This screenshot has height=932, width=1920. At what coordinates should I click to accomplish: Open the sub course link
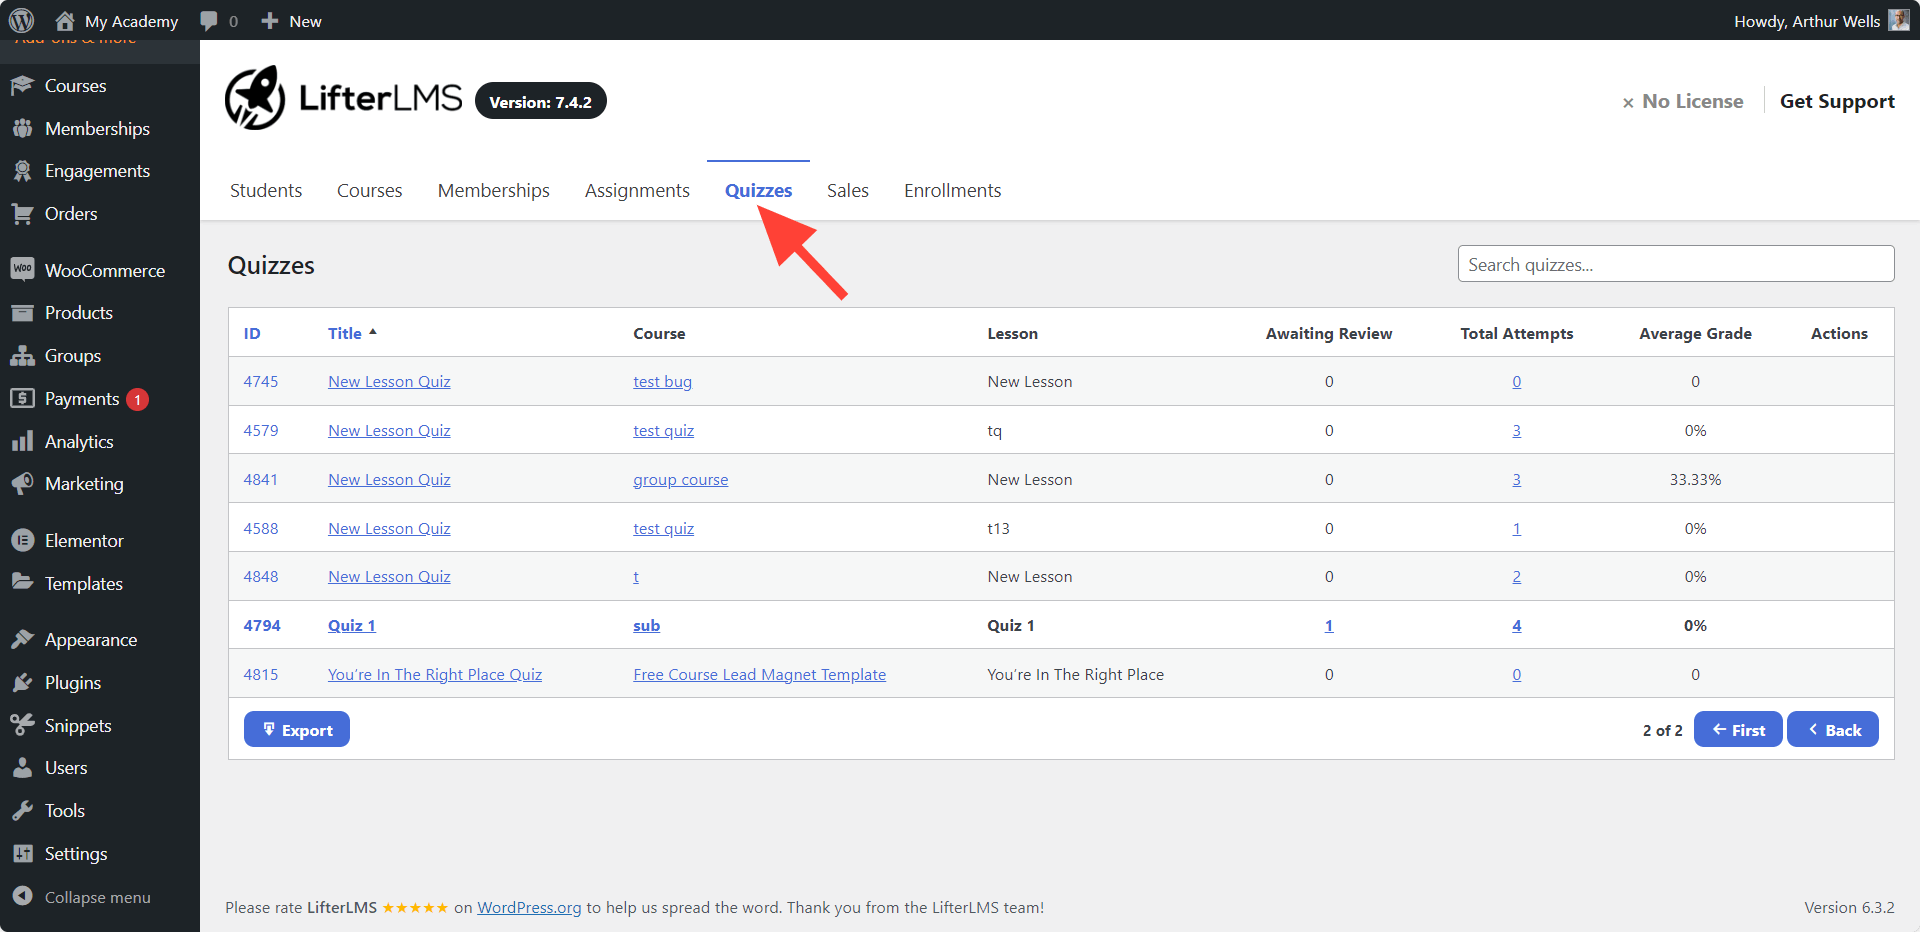click(x=647, y=625)
